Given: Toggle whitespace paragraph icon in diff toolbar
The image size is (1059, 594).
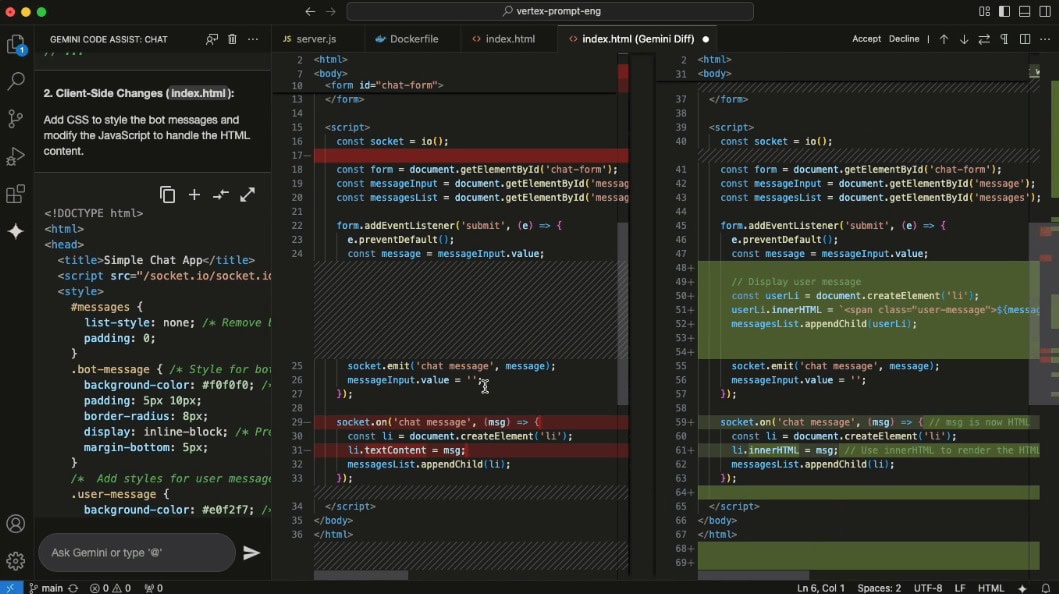Looking at the screenshot, I should click(x=1004, y=39).
